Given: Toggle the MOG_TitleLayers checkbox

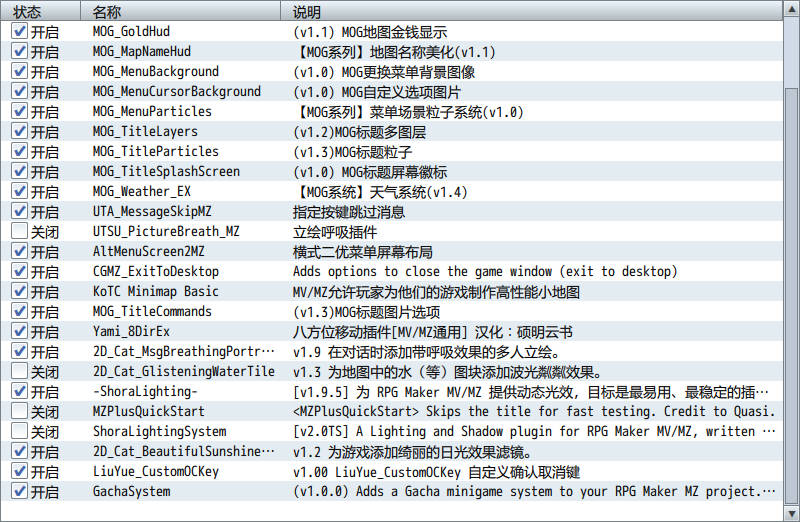Looking at the screenshot, I should [19, 131].
